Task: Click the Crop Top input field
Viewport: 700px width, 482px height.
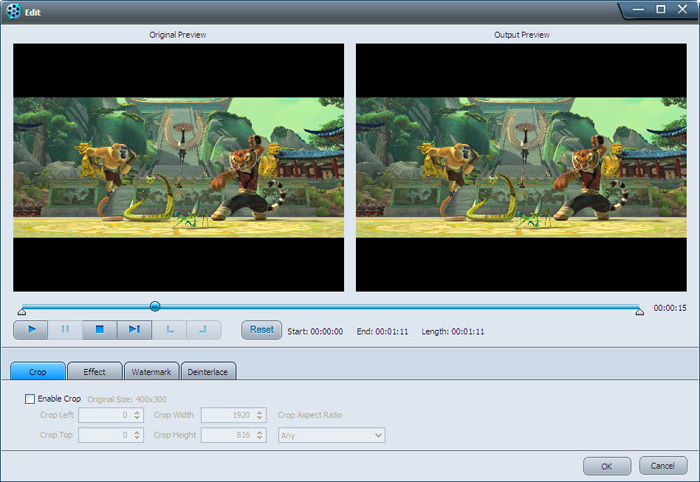Action: pyautogui.click(x=104, y=435)
